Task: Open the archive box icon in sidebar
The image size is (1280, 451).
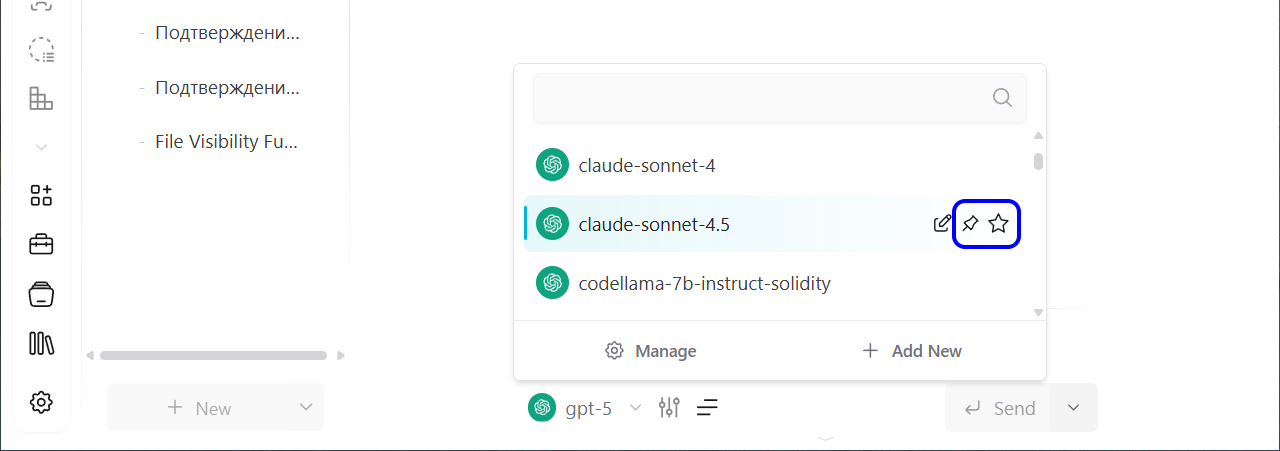Action: tap(41, 294)
